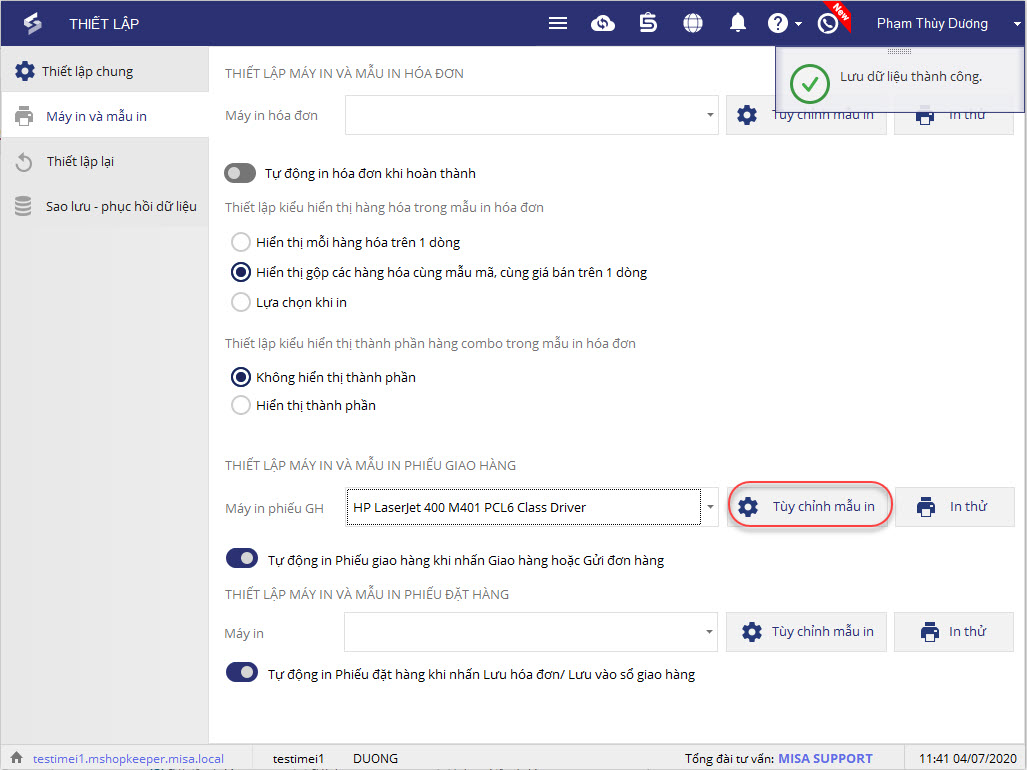The height and width of the screenshot is (770, 1027).
Task: Select Lựa chọn khi in radio option
Action: pos(241,302)
